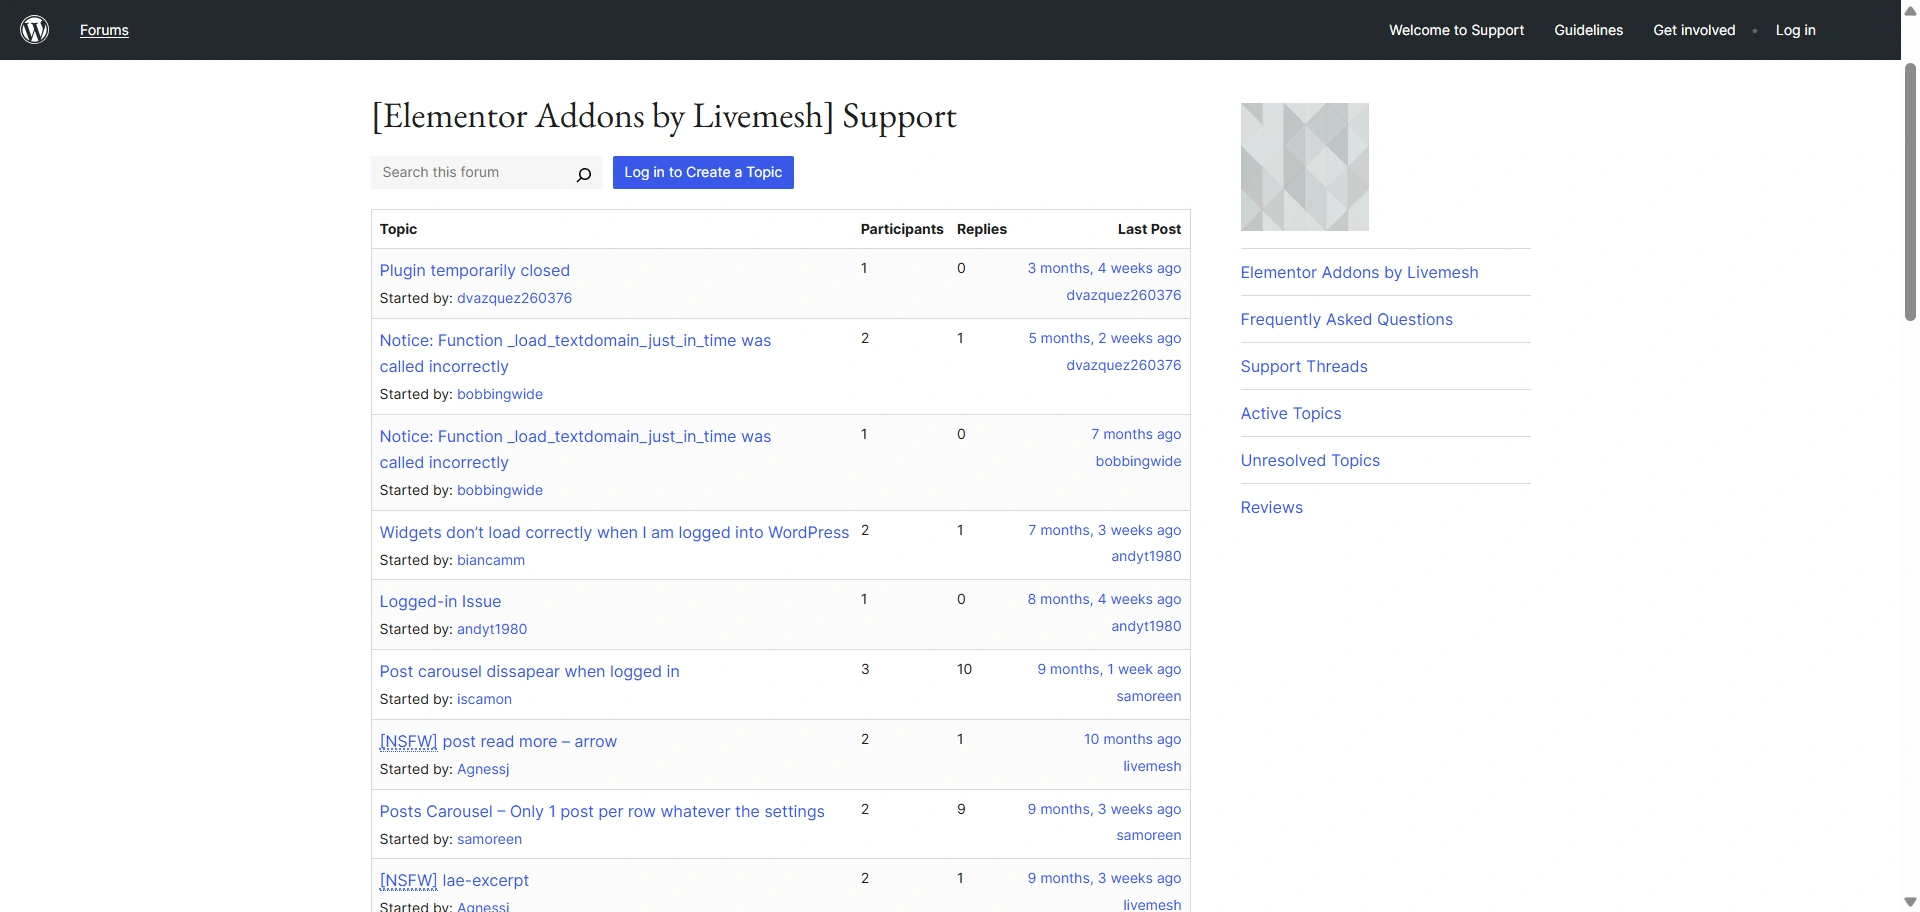This screenshot has height=912, width=1920.
Task: Open Posts Carousel – Only 1 post topic
Action: [x=602, y=811]
